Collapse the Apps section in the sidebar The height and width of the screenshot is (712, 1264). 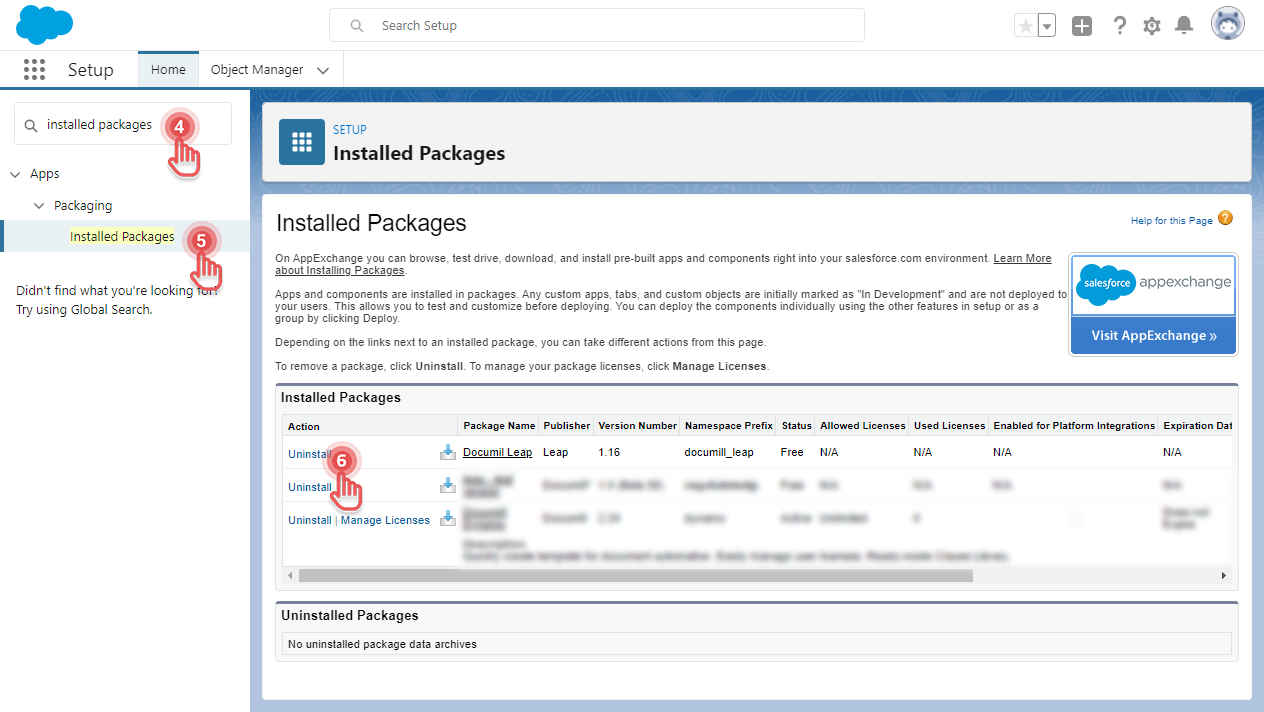16,173
